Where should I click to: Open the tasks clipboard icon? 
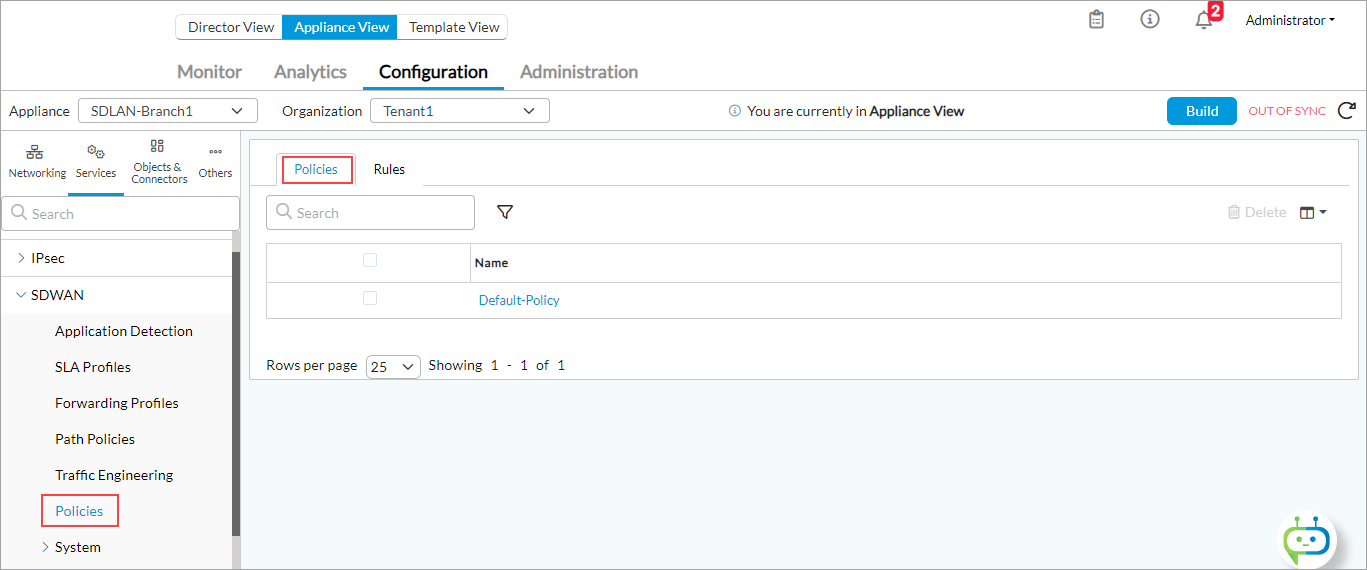click(x=1097, y=19)
